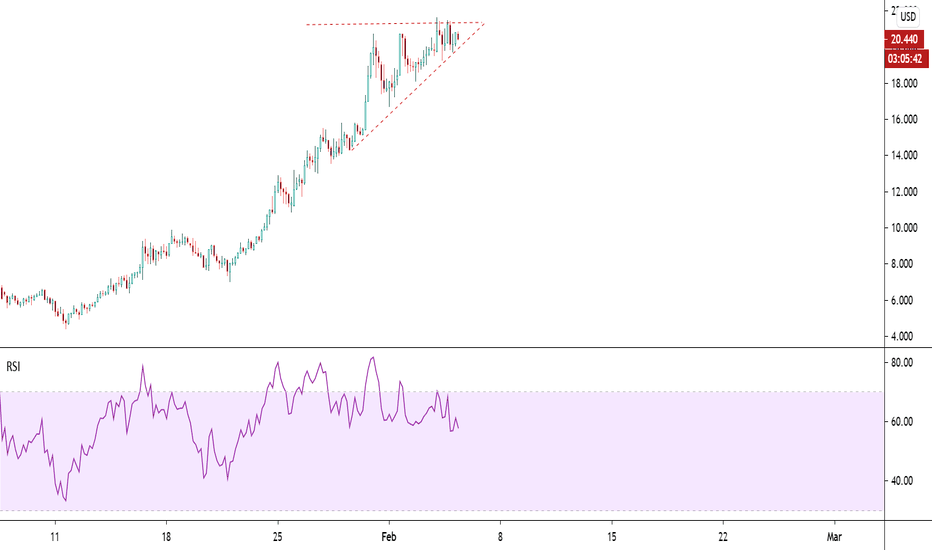Image resolution: width=932 pixels, height=550 pixels.
Task: Select the RSI indicator title
Action: pos(13,367)
